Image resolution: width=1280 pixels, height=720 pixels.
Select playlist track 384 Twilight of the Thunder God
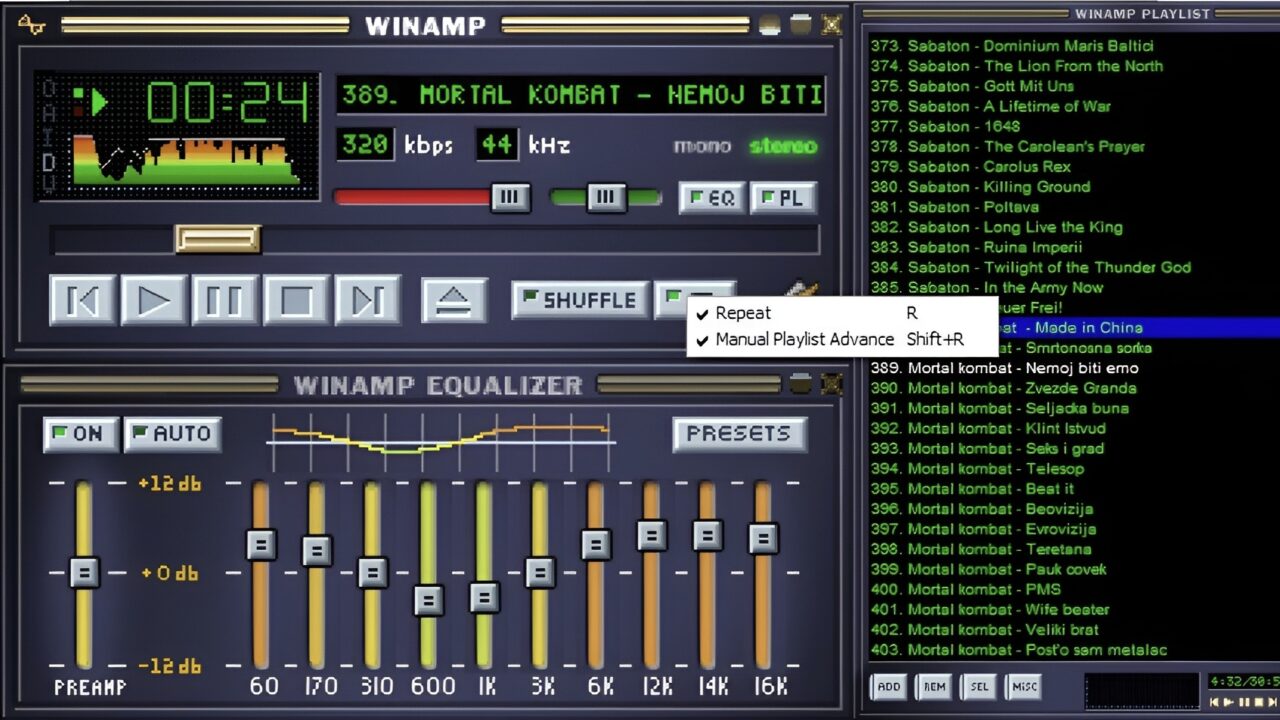1031,267
